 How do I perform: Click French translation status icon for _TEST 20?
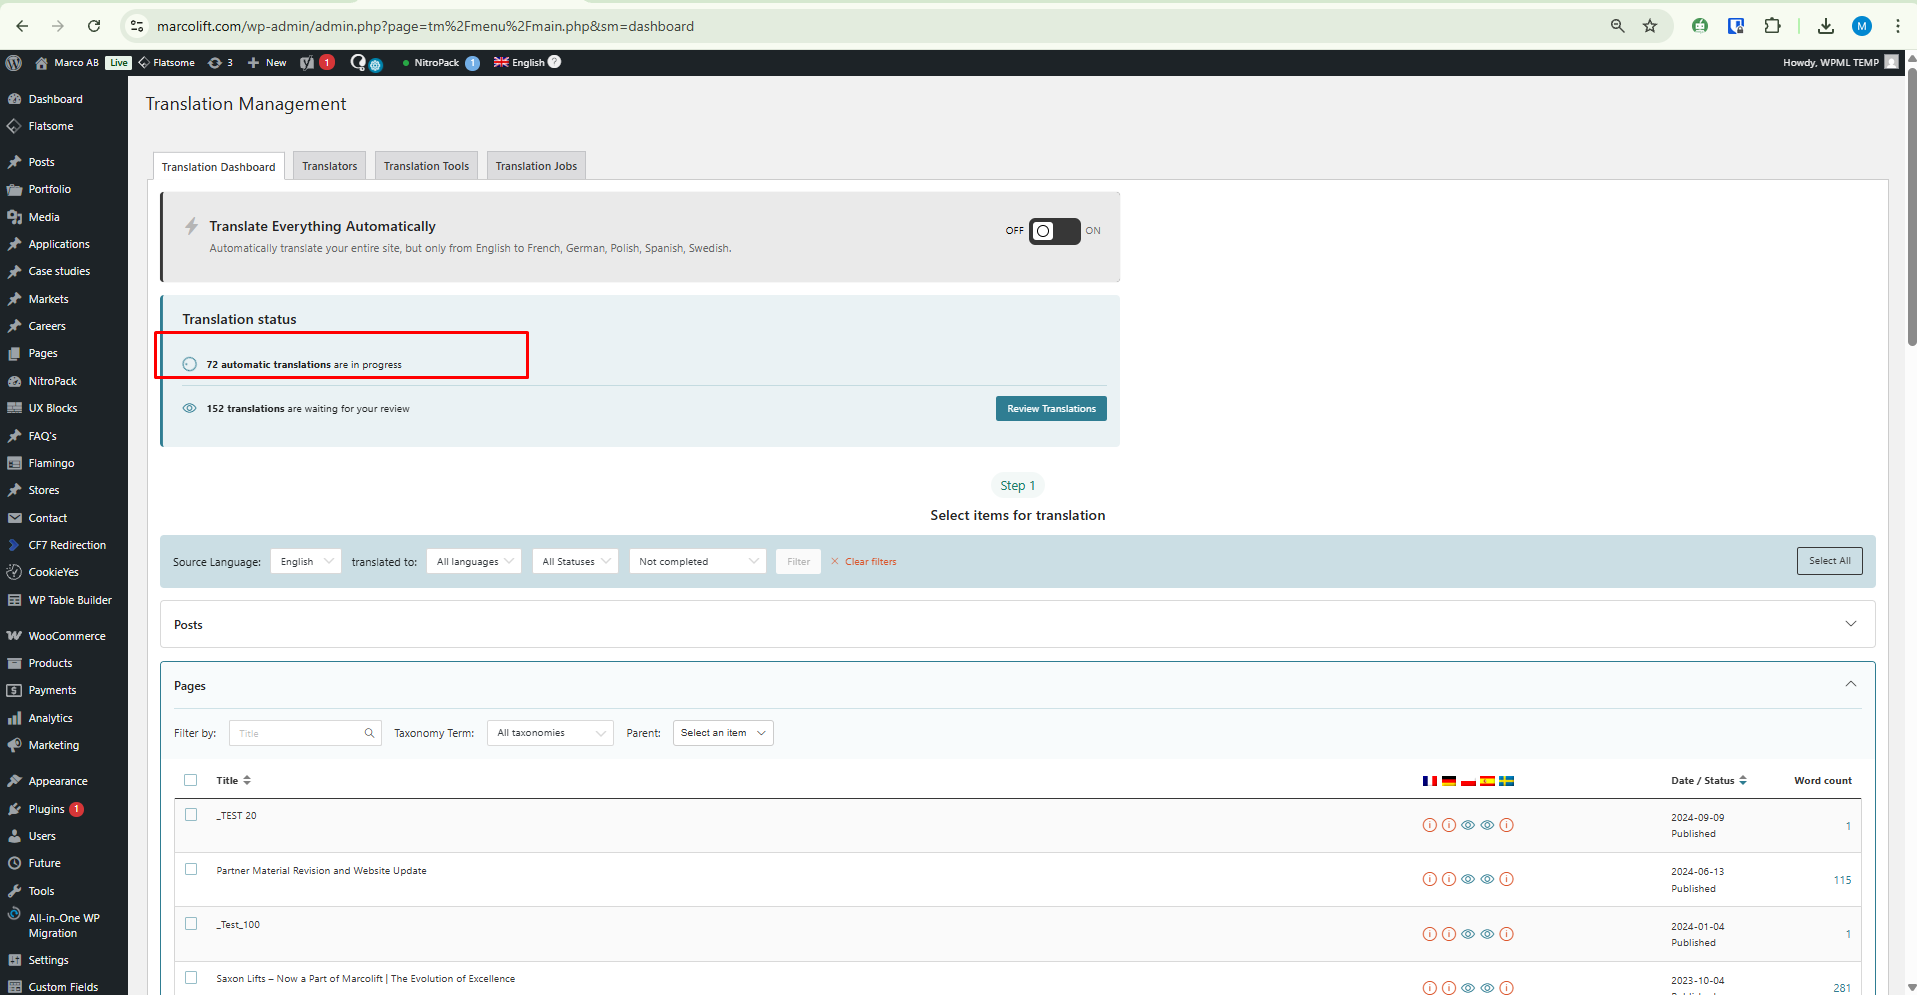(1430, 825)
